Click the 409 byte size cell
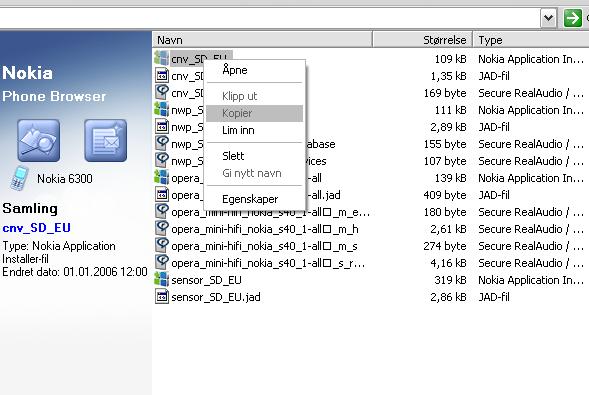Viewport: 589px width, 395px height. pos(445,195)
